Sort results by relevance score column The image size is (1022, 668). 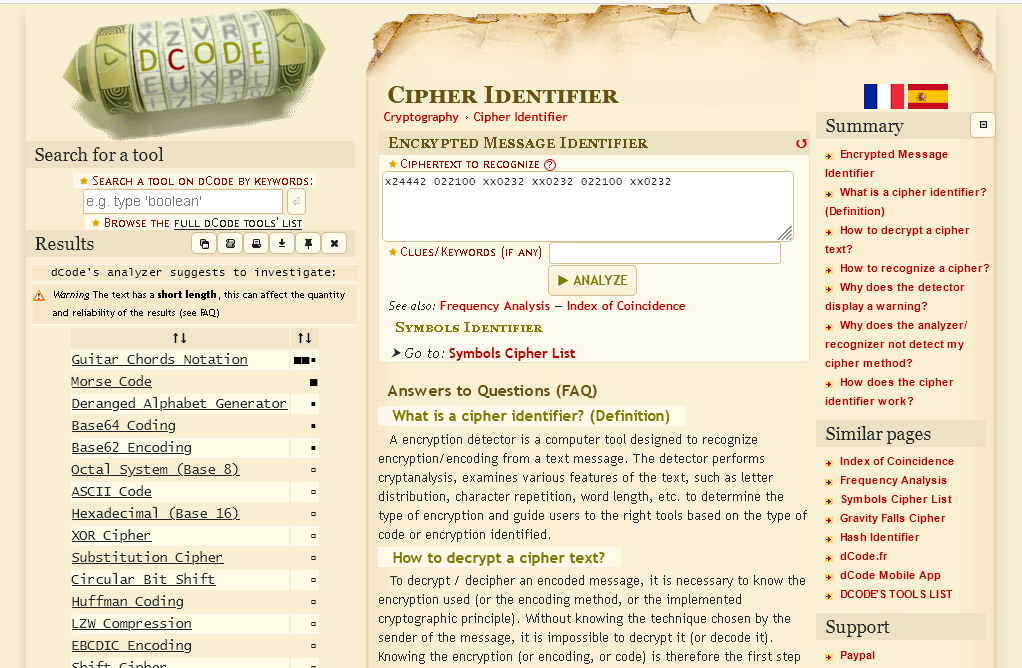pos(304,338)
